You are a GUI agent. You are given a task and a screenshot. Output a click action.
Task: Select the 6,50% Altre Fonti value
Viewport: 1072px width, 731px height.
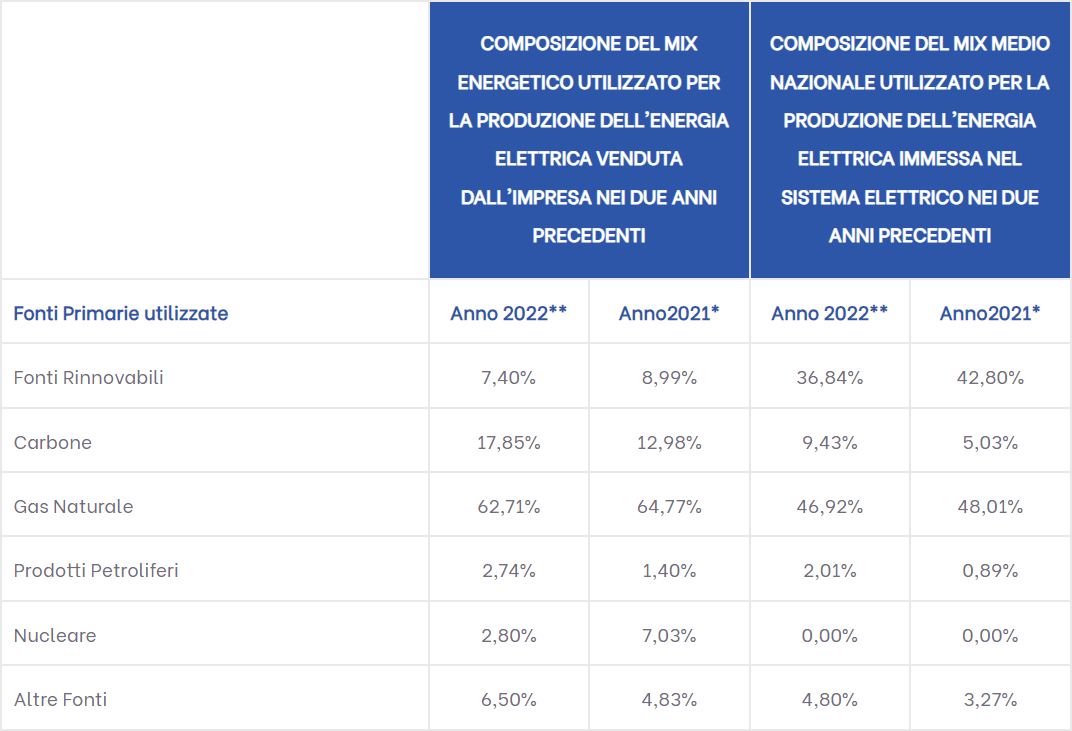pos(509,700)
